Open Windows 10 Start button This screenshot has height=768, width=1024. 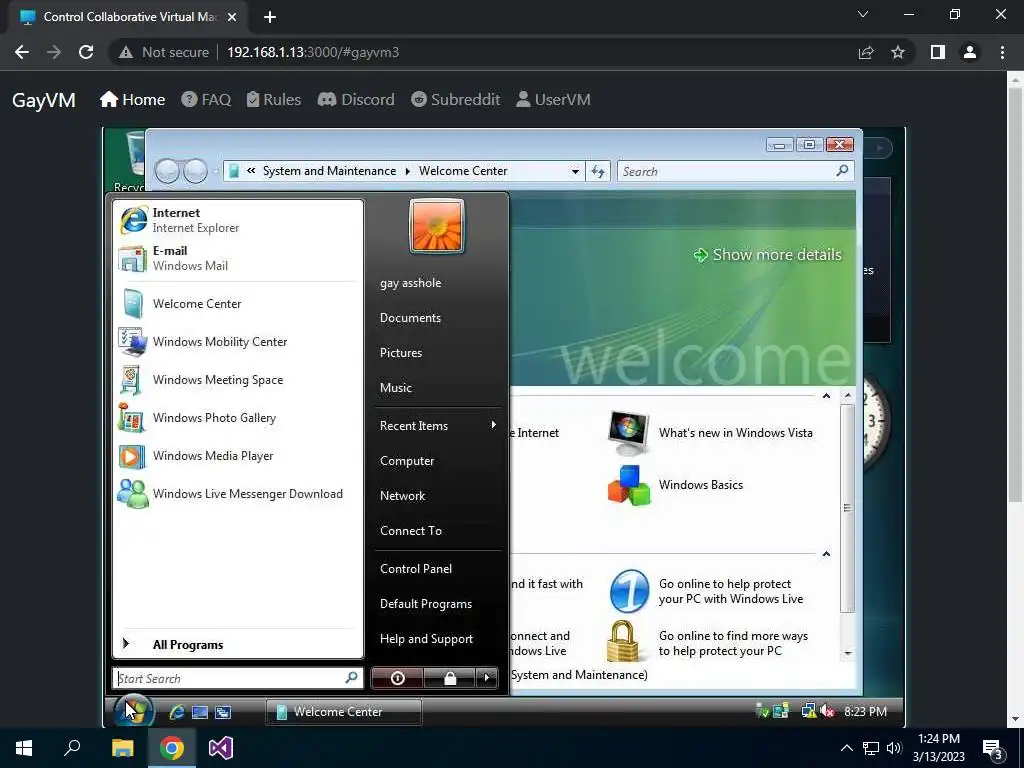coord(24,748)
